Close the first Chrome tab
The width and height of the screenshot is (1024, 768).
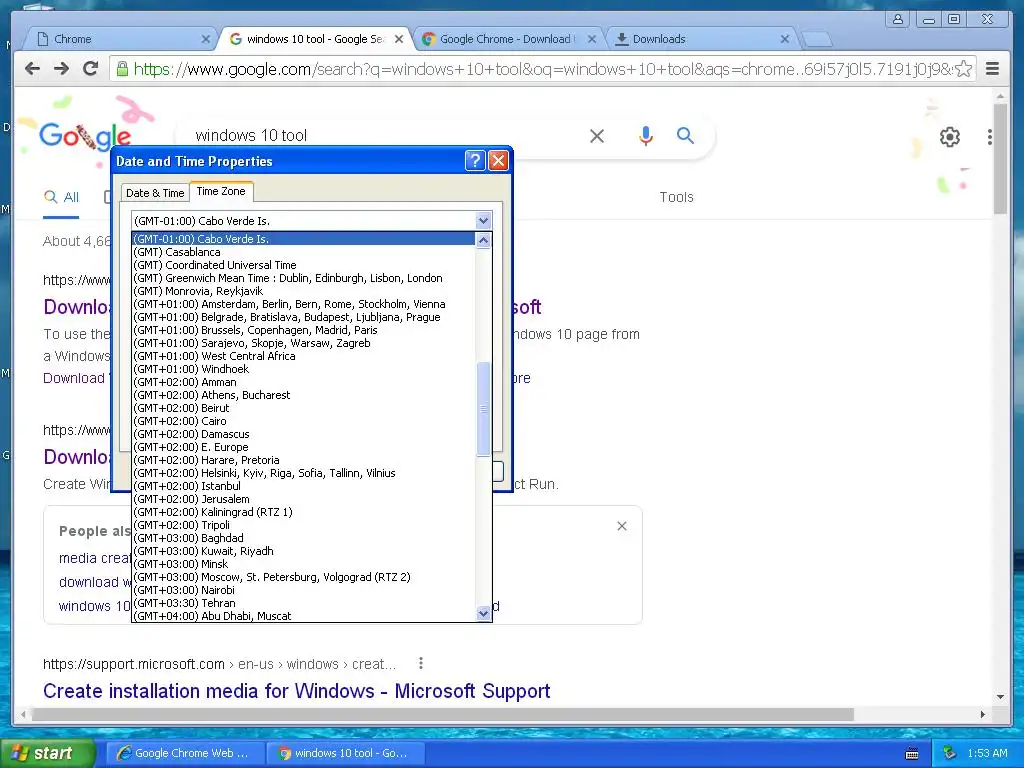tap(206, 39)
